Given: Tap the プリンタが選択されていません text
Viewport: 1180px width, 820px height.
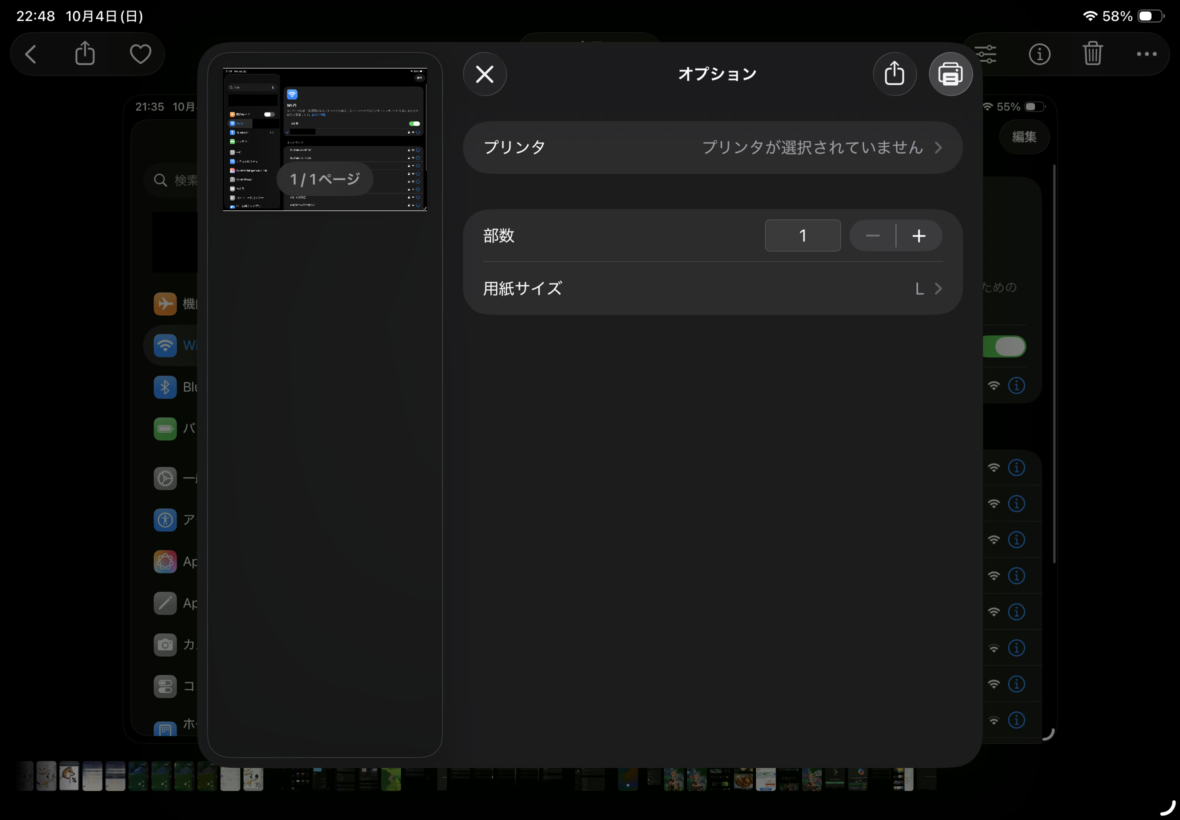Looking at the screenshot, I should tap(812, 147).
